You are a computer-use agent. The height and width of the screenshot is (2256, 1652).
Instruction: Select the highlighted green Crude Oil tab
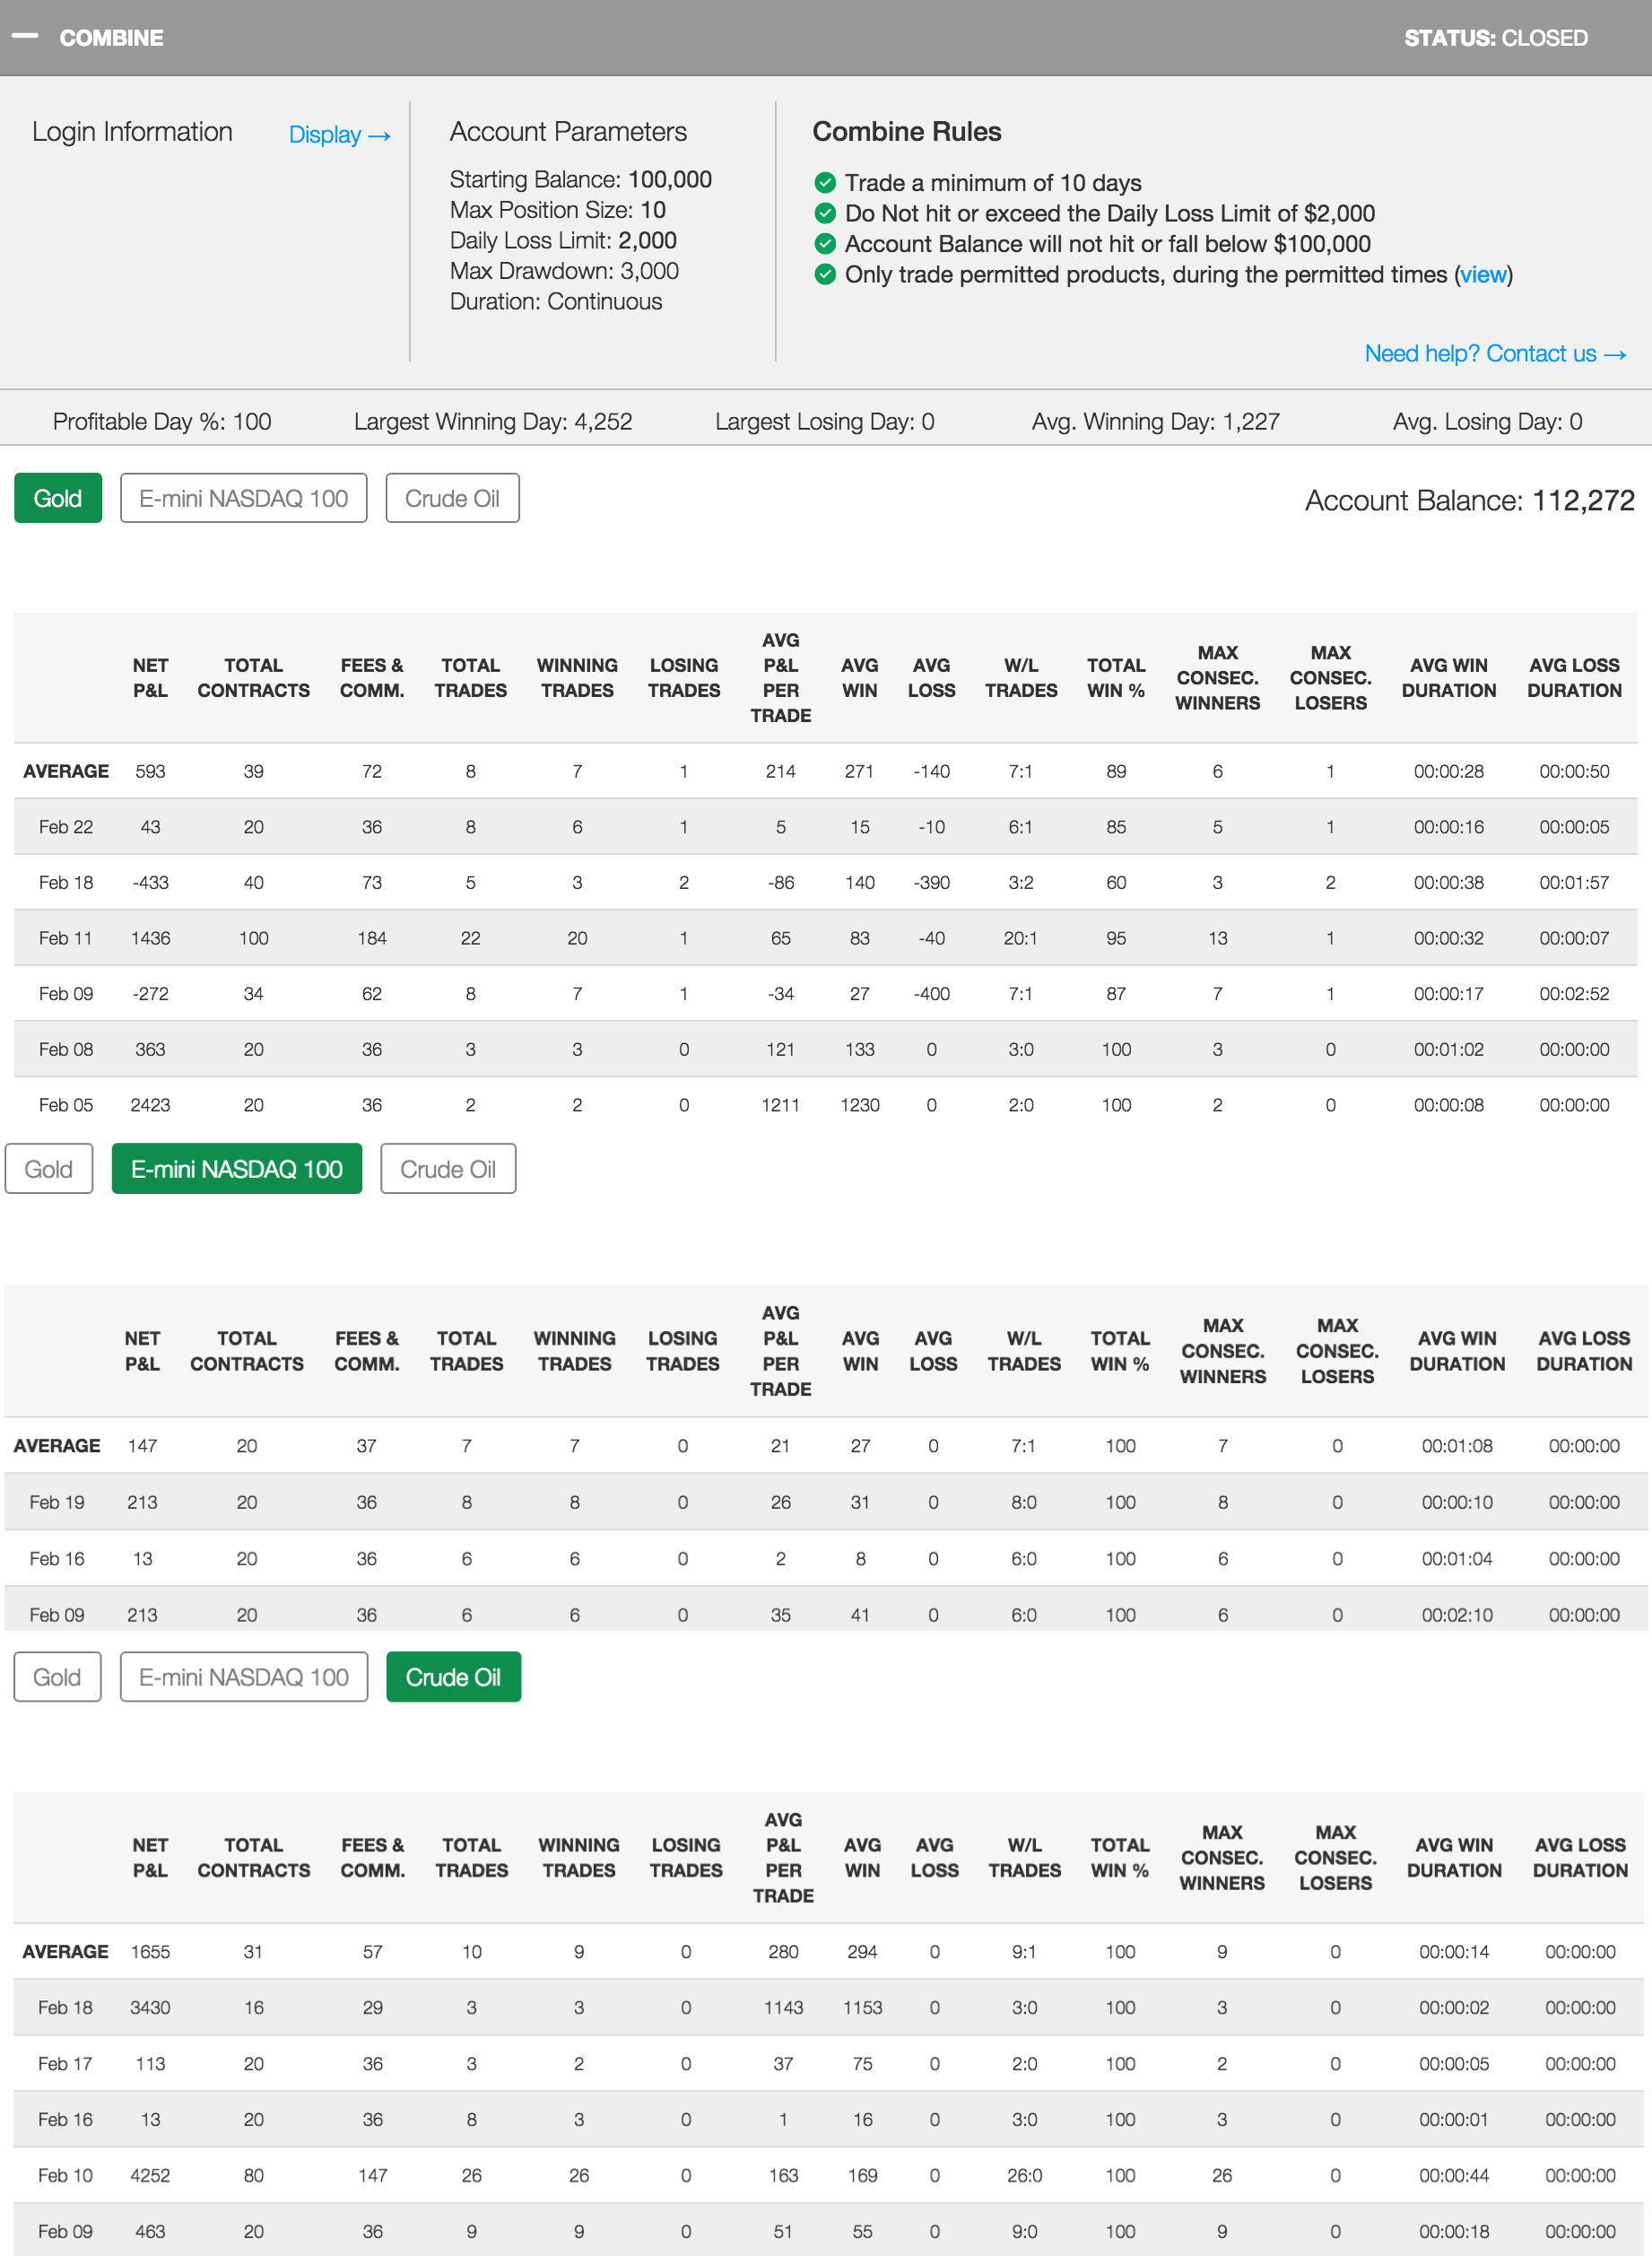click(453, 1677)
